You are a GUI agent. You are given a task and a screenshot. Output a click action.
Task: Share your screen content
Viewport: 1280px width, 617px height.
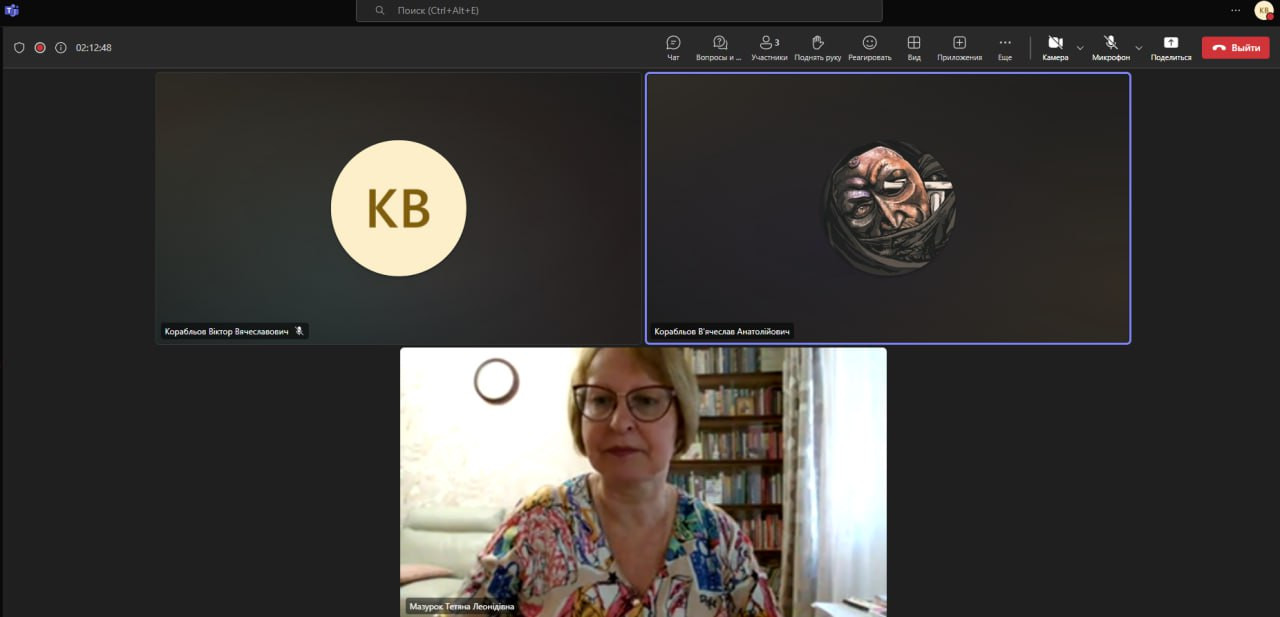[1171, 47]
